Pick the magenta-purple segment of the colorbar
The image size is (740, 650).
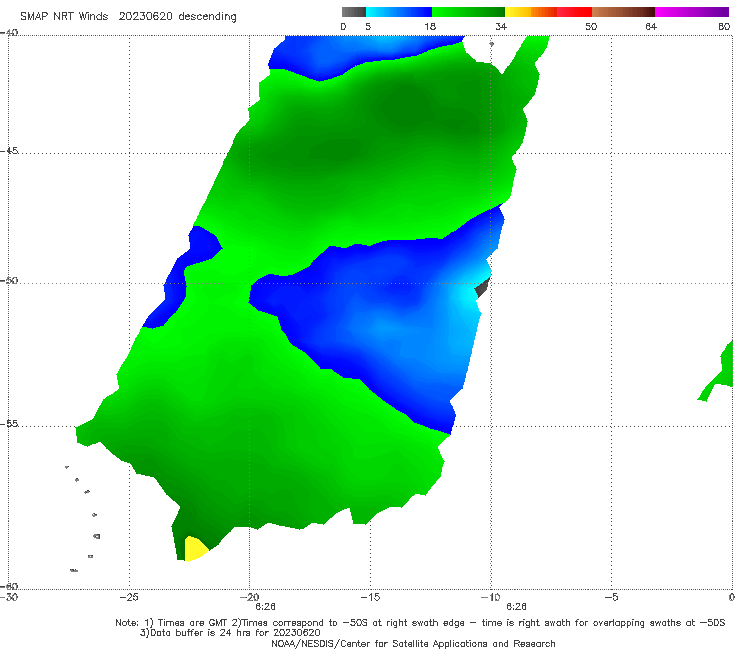coord(692,12)
